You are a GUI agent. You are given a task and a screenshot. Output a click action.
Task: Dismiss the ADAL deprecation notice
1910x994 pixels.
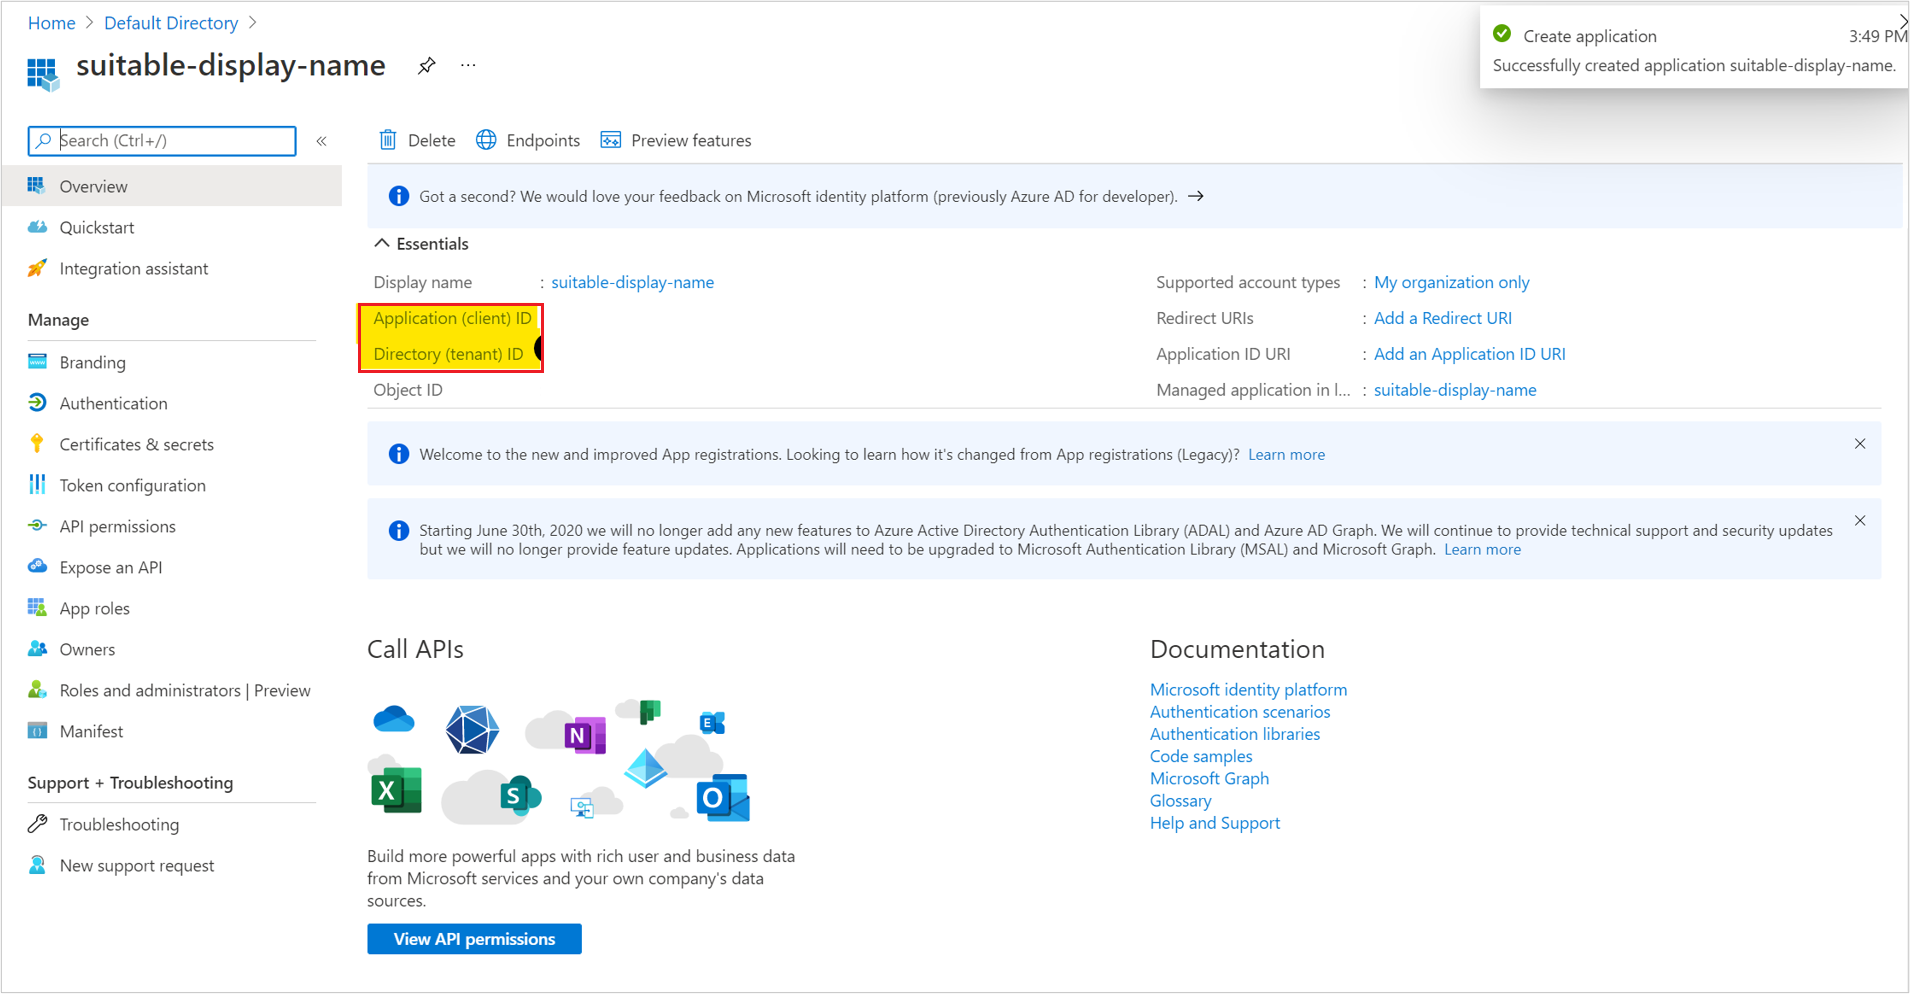1860,521
